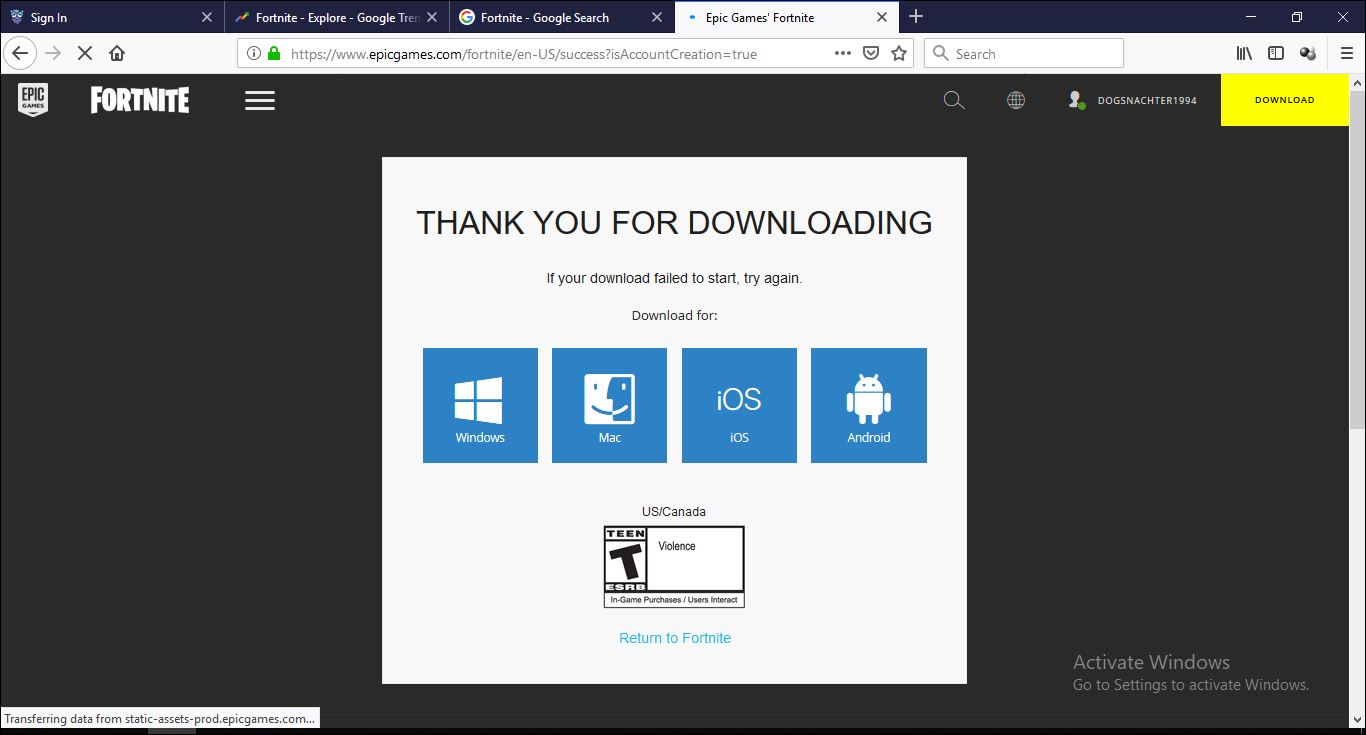The height and width of the screenshot is (735, 1366).
Task: Close the Sign In tab
Action: tap(207, 17)
